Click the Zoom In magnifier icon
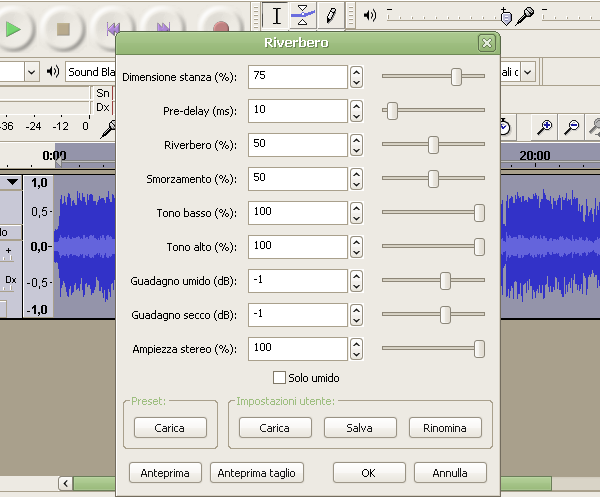 tap(545, 127)
